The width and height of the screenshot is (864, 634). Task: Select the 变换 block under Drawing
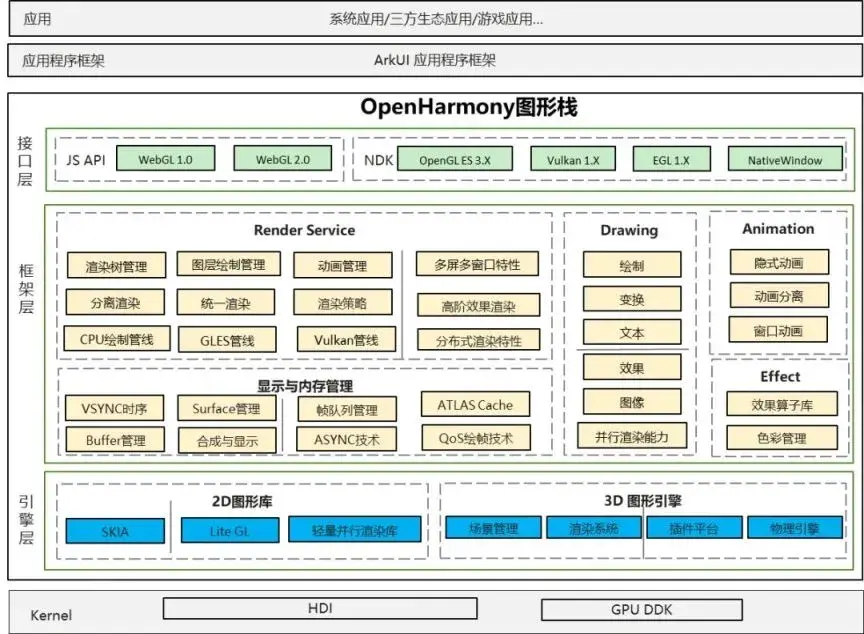632,299
